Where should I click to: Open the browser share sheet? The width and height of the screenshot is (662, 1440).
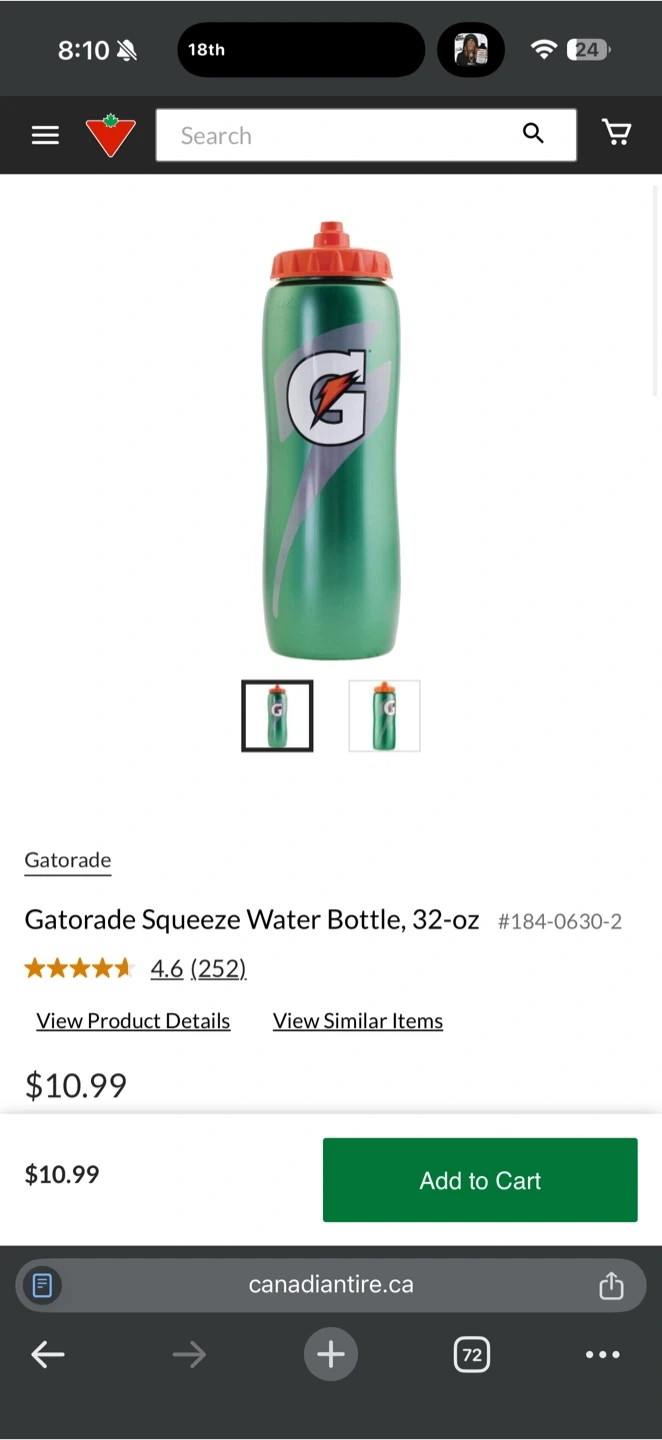[x=611, y=1285]
